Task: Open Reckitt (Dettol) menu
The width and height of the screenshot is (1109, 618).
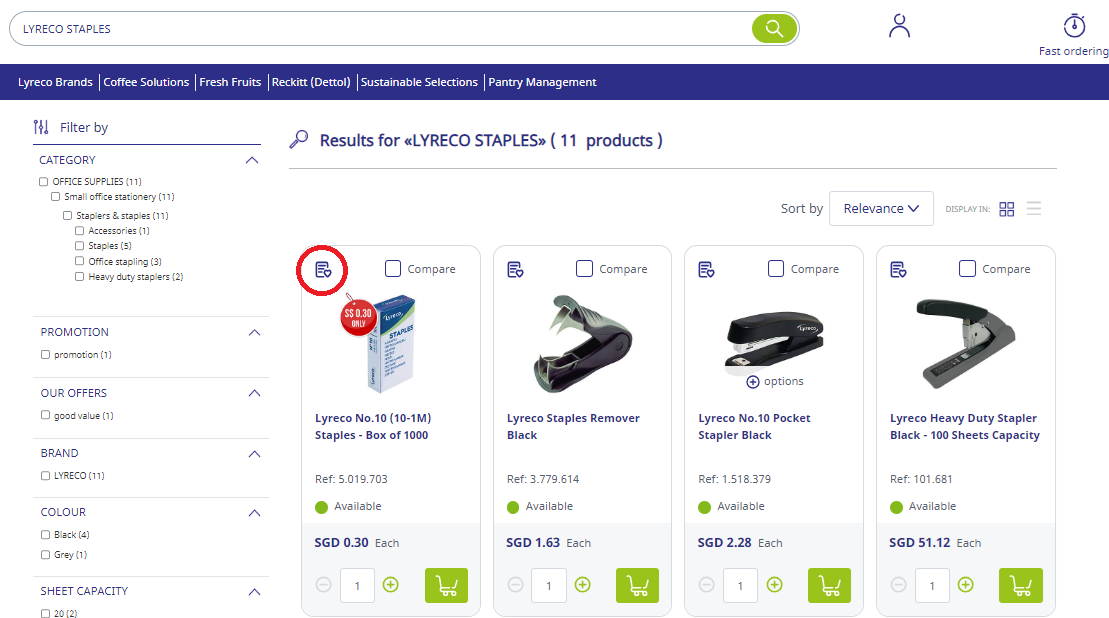Action: tap(311, 82)
